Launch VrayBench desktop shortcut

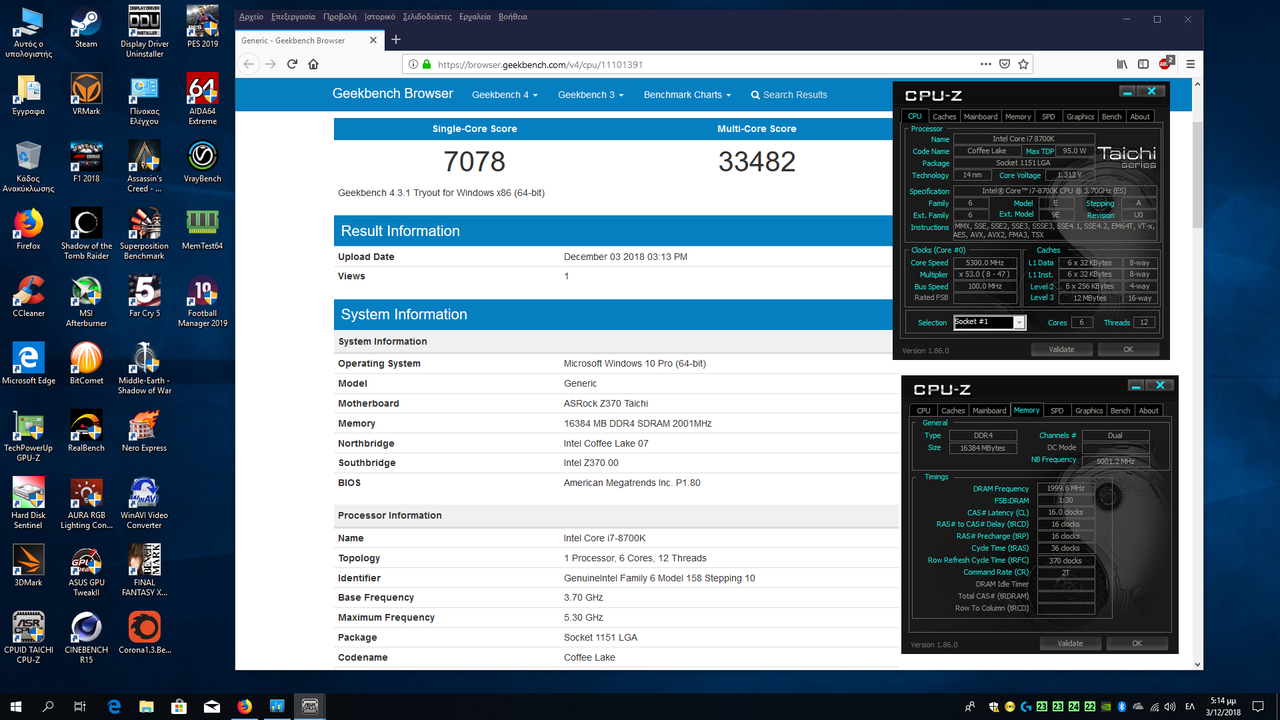pos(203,161)
